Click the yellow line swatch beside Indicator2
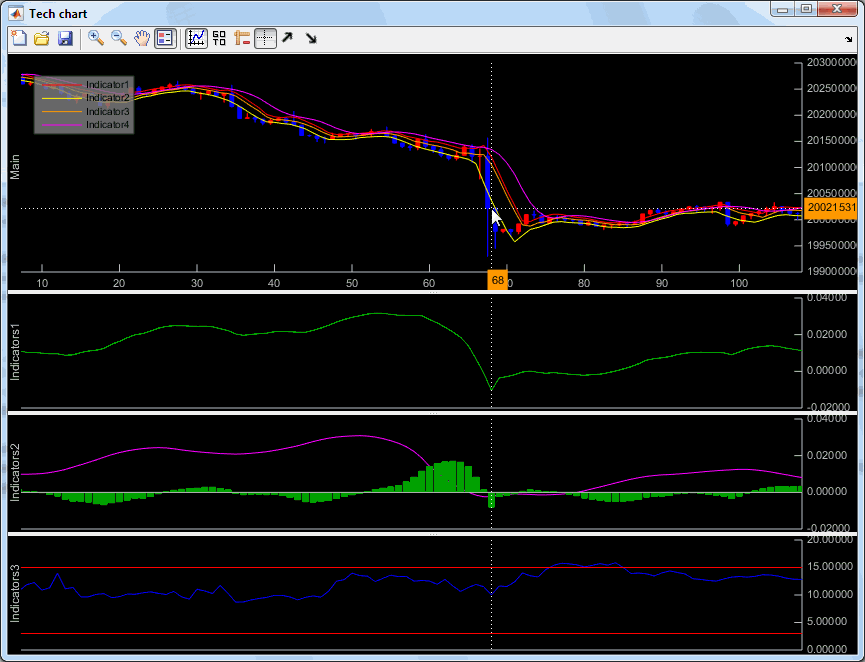The image size is (865, 662). 60,97
